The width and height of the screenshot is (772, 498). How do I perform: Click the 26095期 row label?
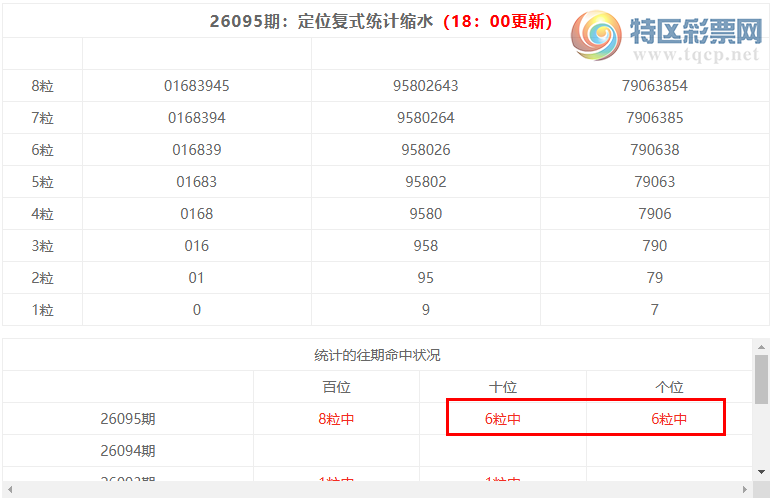[128, 419]
